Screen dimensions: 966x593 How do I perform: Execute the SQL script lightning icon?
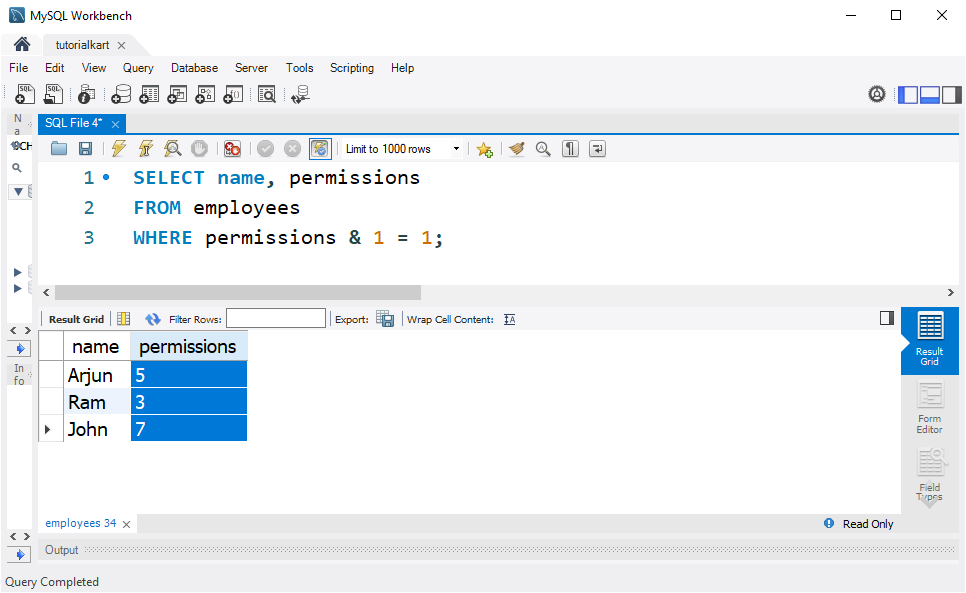pos(118,148)
